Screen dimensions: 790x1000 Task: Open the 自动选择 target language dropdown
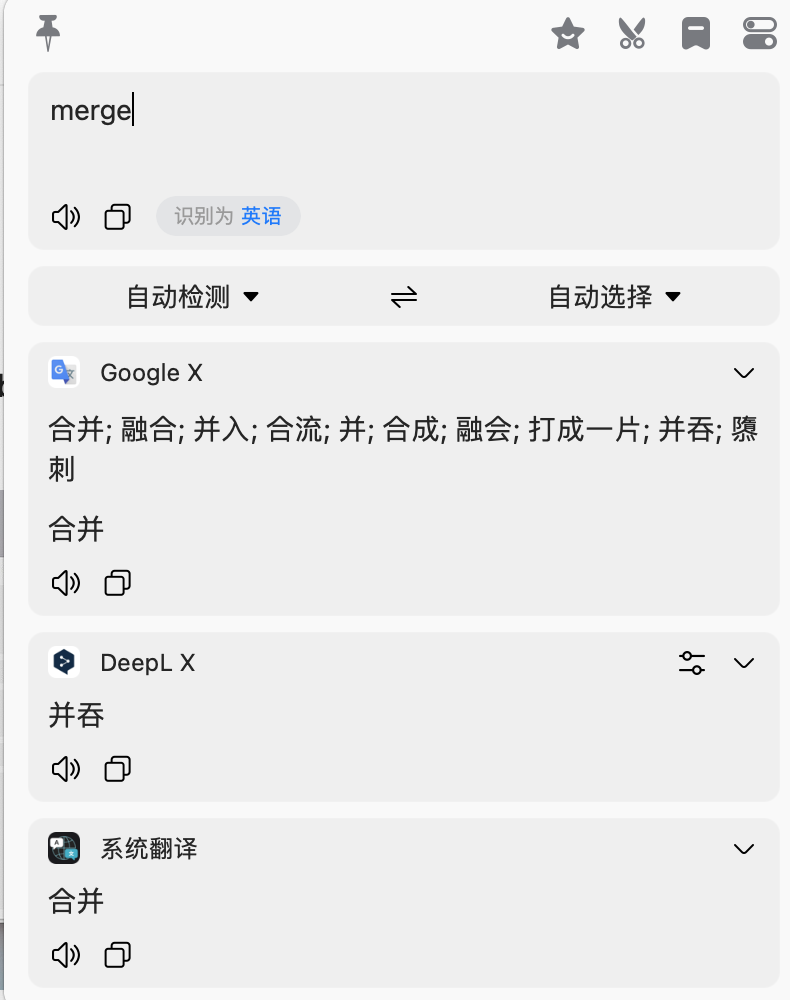point(615,297)
